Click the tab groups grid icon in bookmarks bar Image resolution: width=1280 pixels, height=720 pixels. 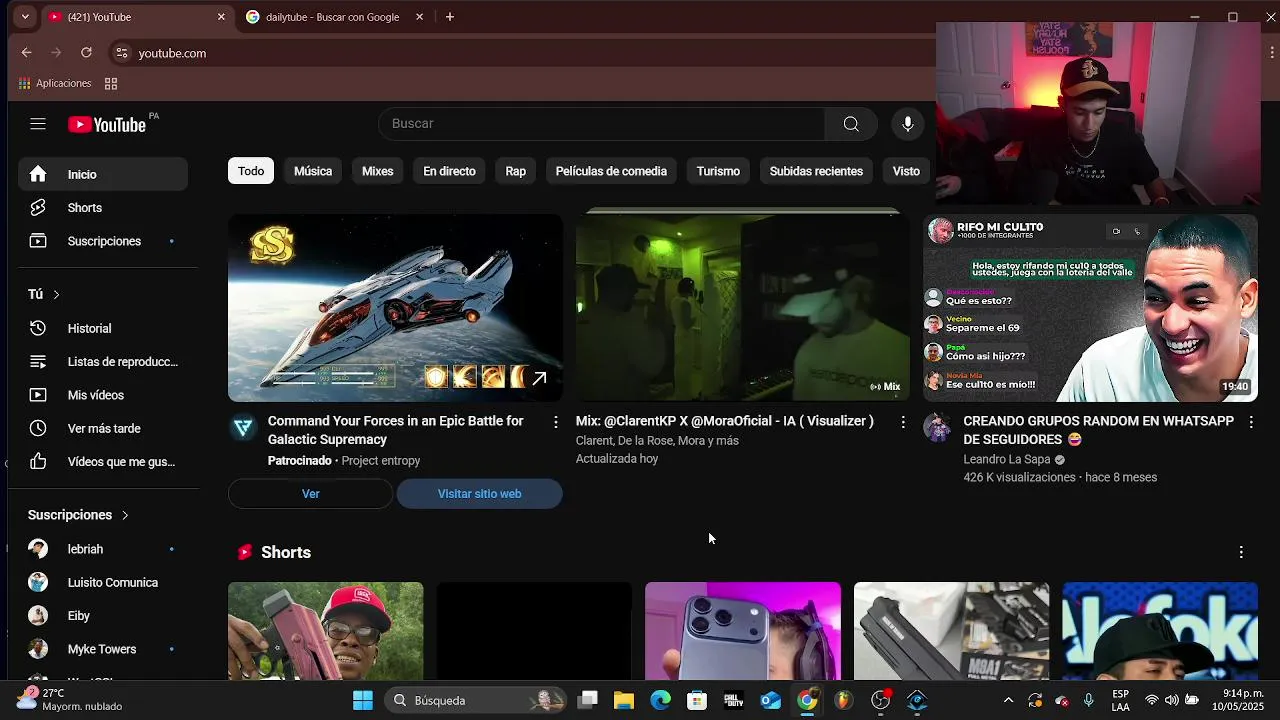pyautogui.click(x=111, y=83)
